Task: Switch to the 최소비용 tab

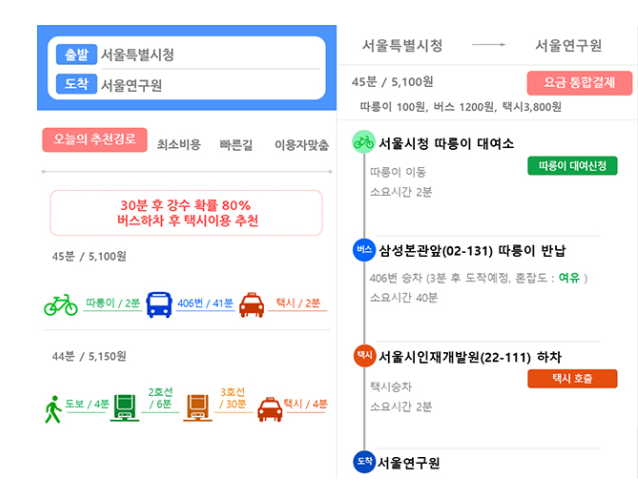Action: [x=179, y=144]
